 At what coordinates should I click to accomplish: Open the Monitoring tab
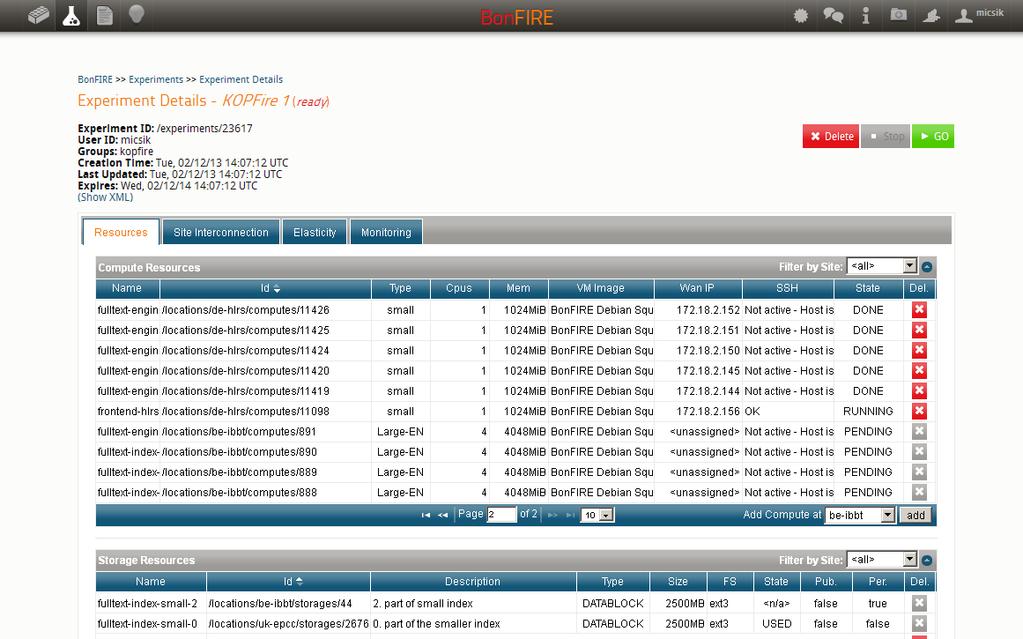tap(386, 232)
